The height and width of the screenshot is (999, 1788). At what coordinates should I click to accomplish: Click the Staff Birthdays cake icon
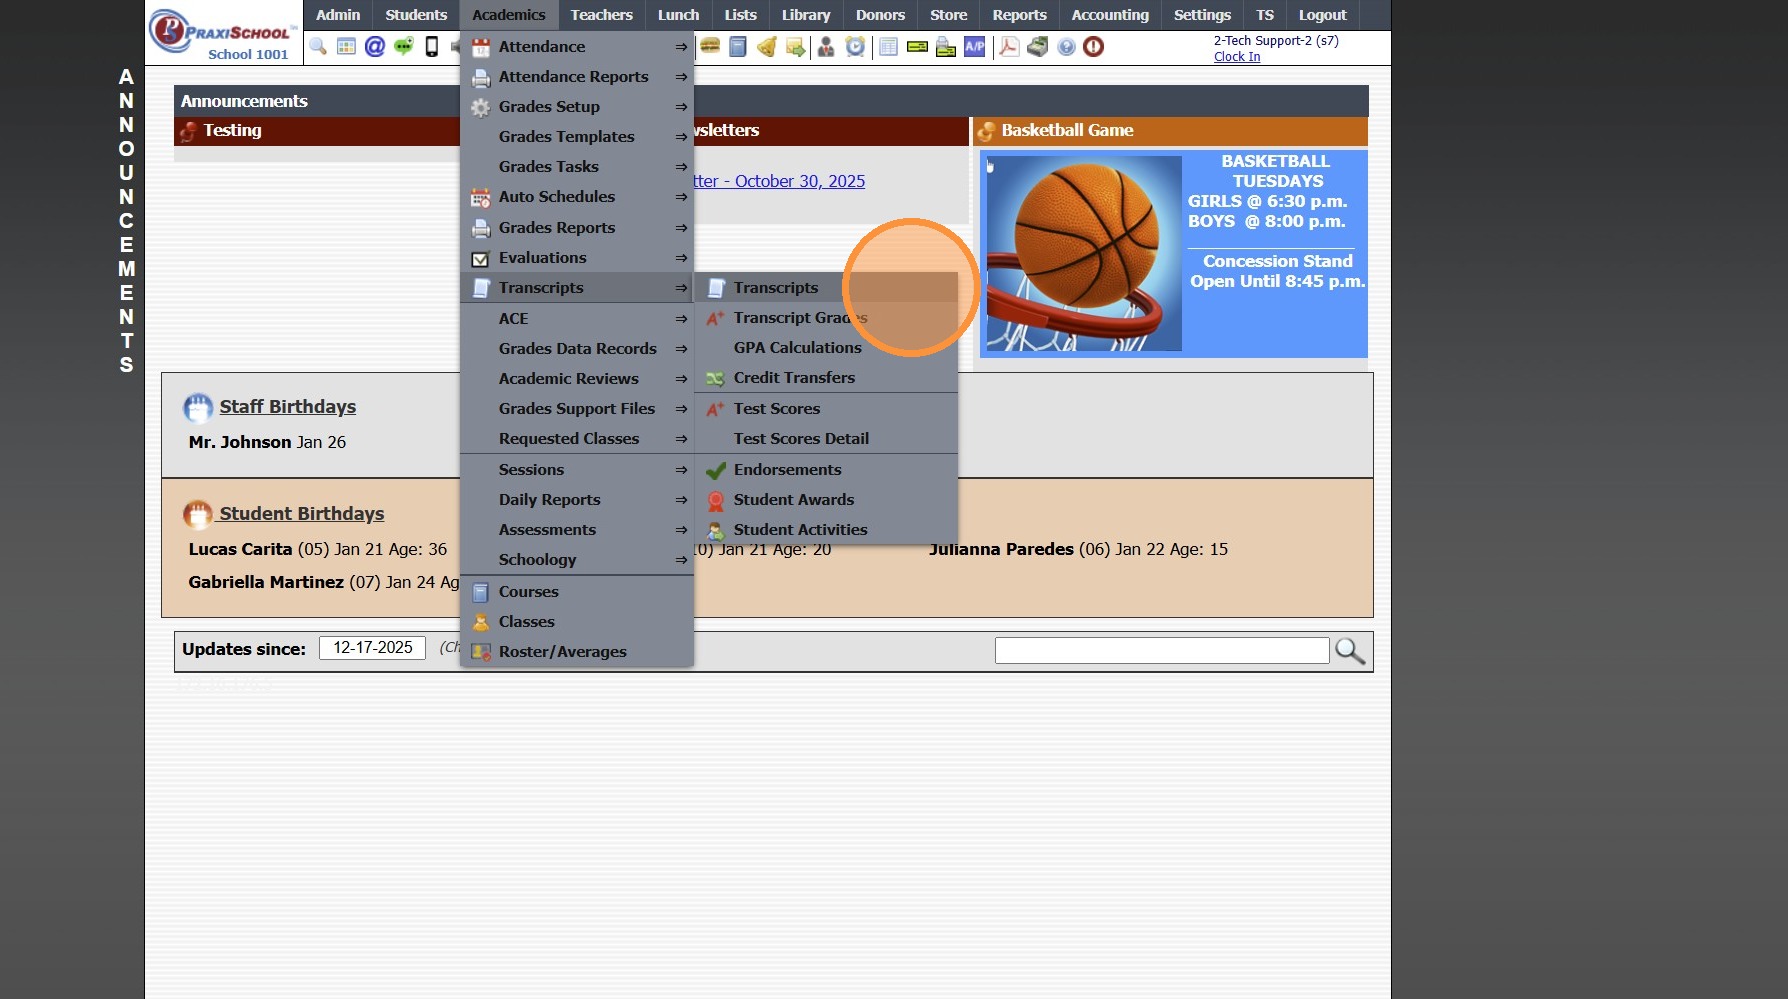[x=198, y=408]
